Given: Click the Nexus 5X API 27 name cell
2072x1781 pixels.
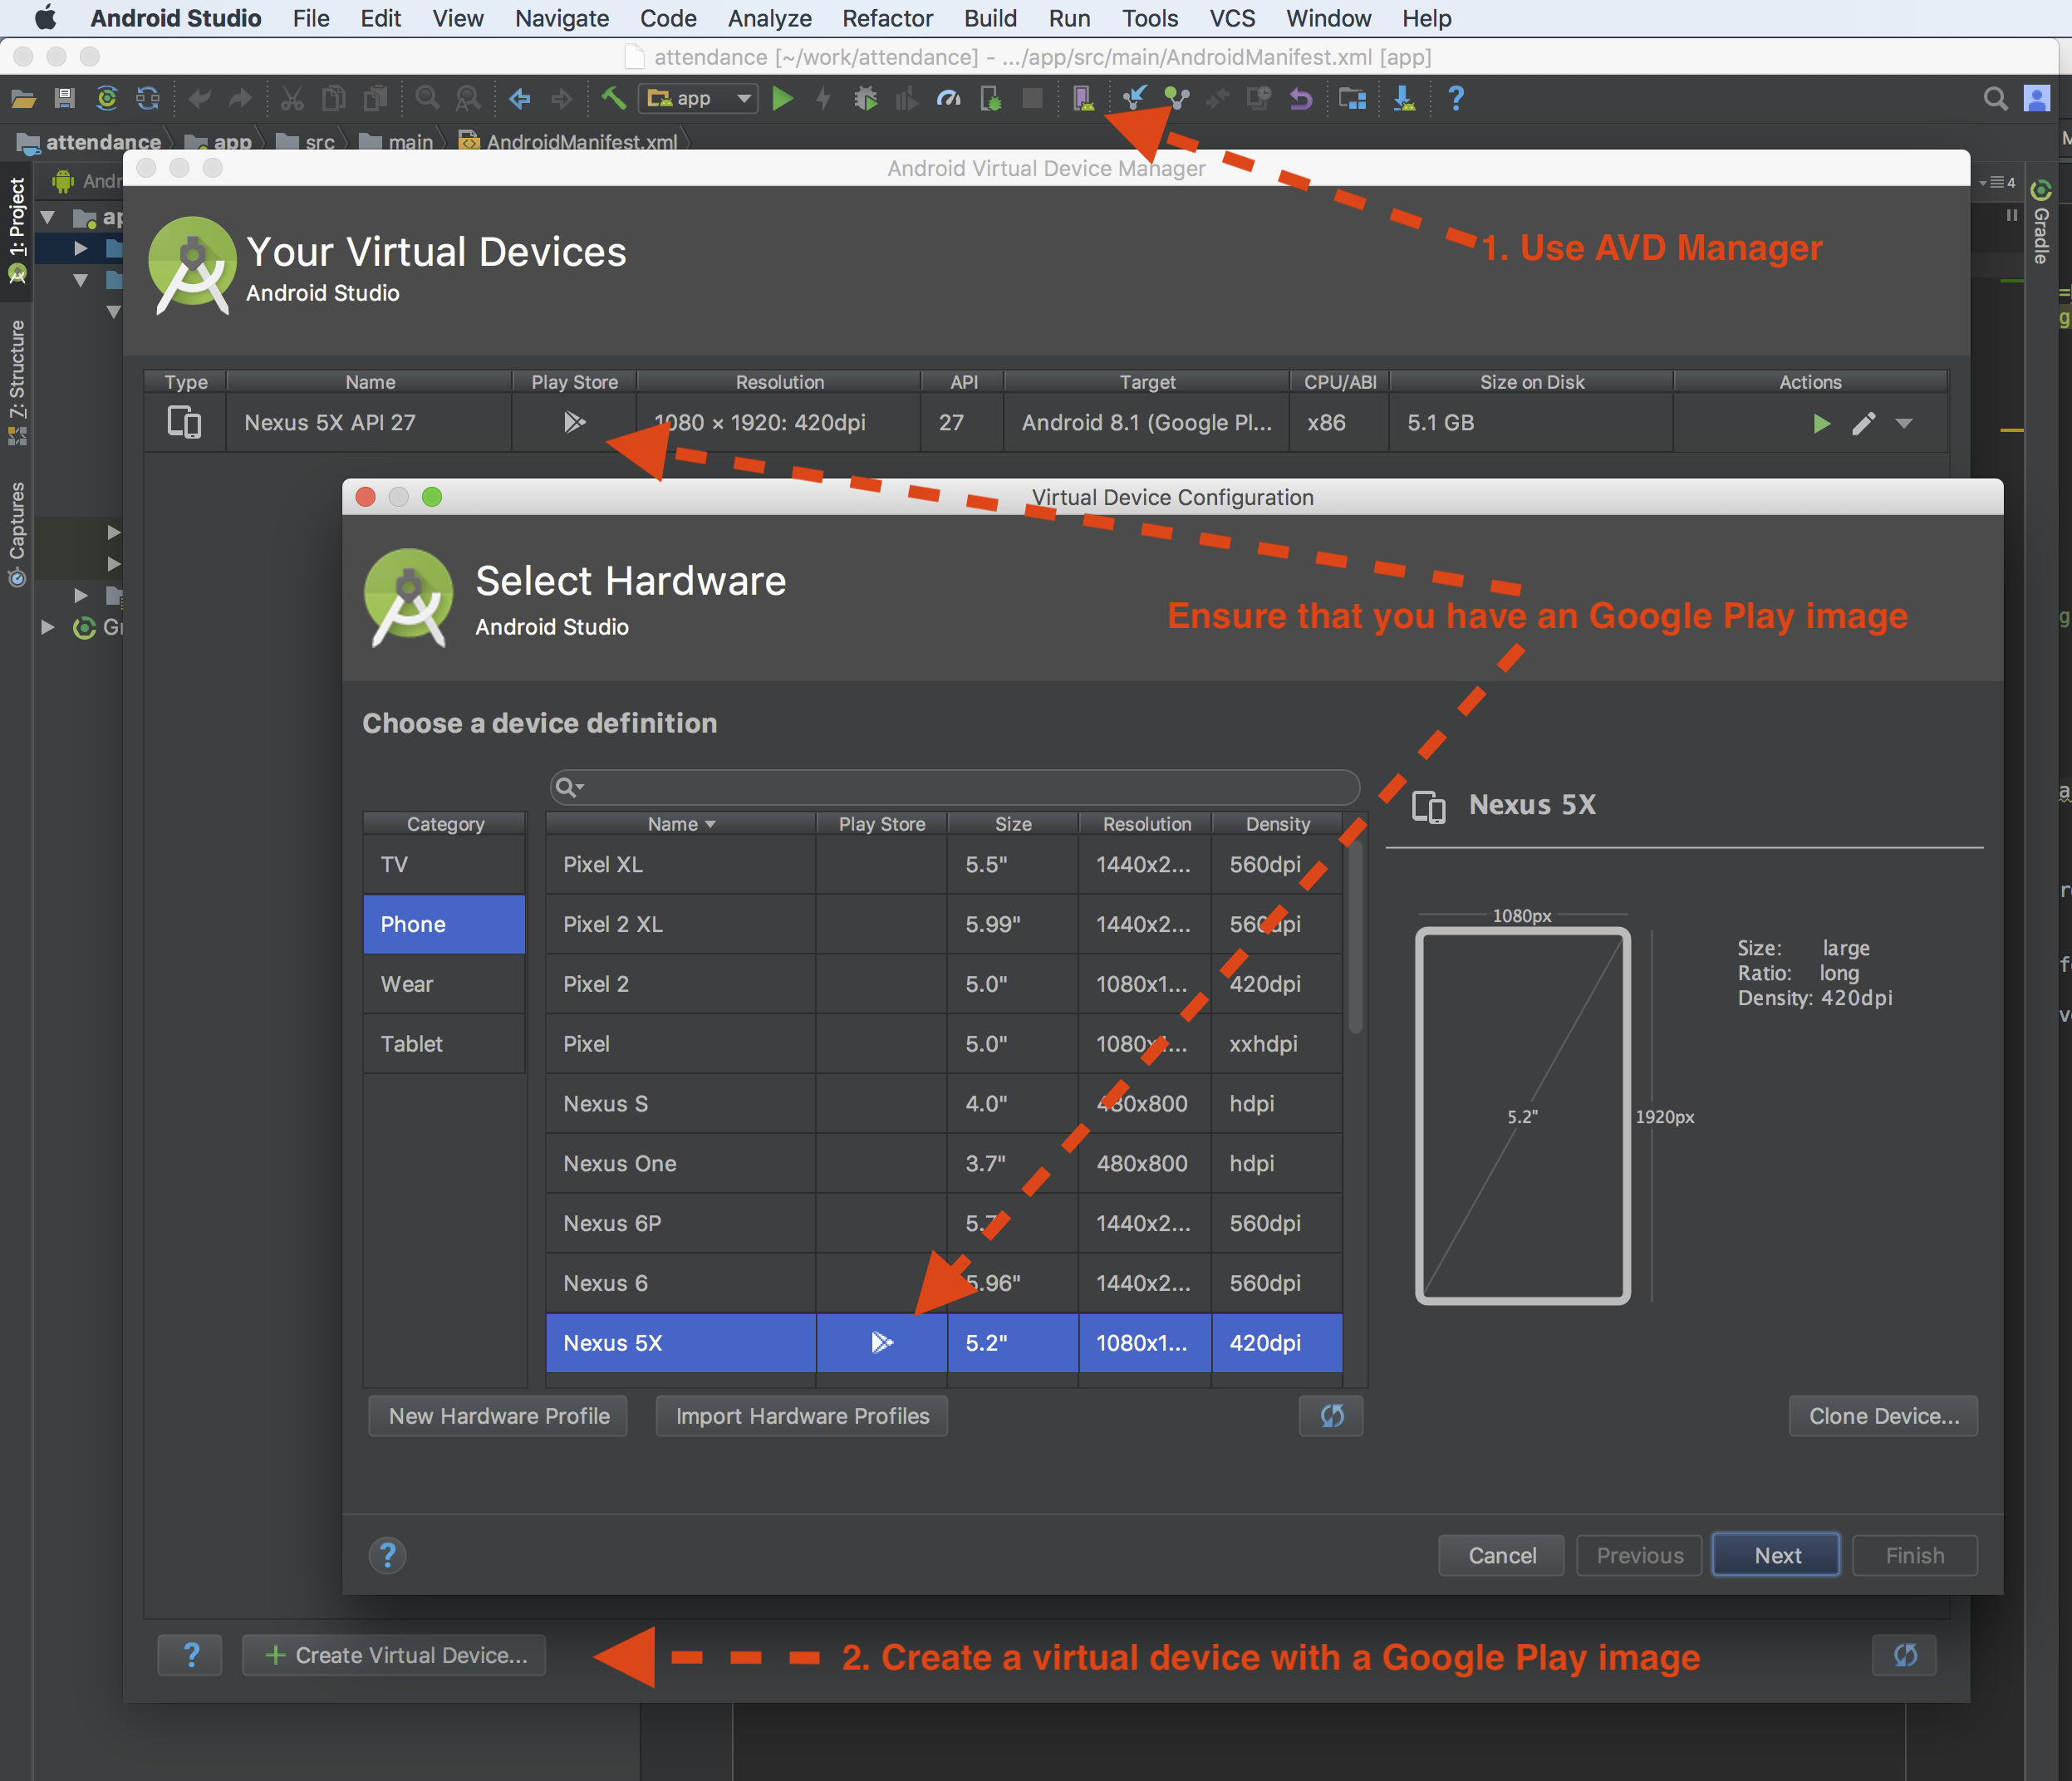Looking at the screenshot, I should tap(369, 423).
